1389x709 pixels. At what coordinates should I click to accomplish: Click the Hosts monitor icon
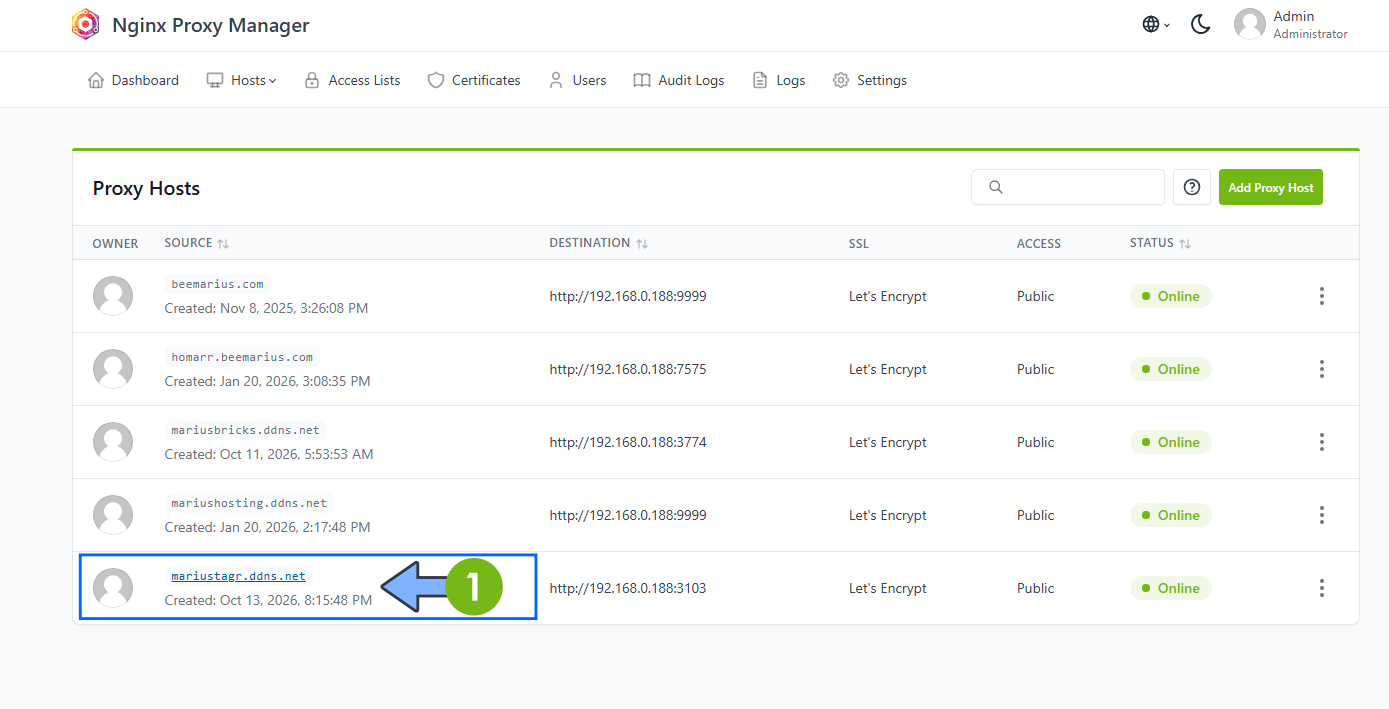click(215, 80)
